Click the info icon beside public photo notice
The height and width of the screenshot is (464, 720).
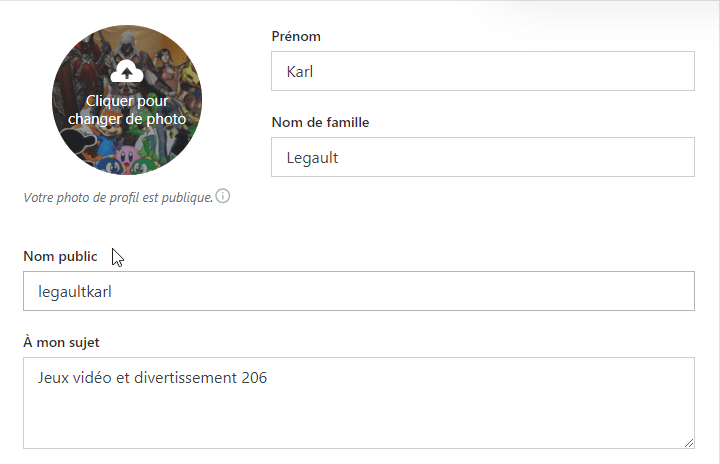tap(223, 196)
